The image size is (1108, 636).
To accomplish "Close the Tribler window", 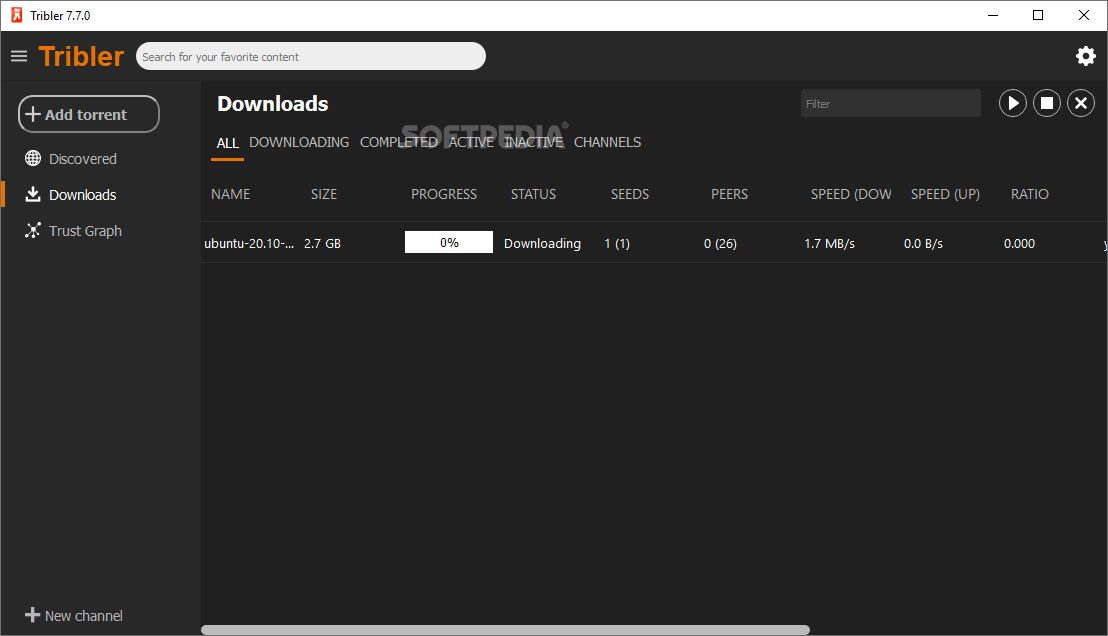I will [x=1084, y=16].
